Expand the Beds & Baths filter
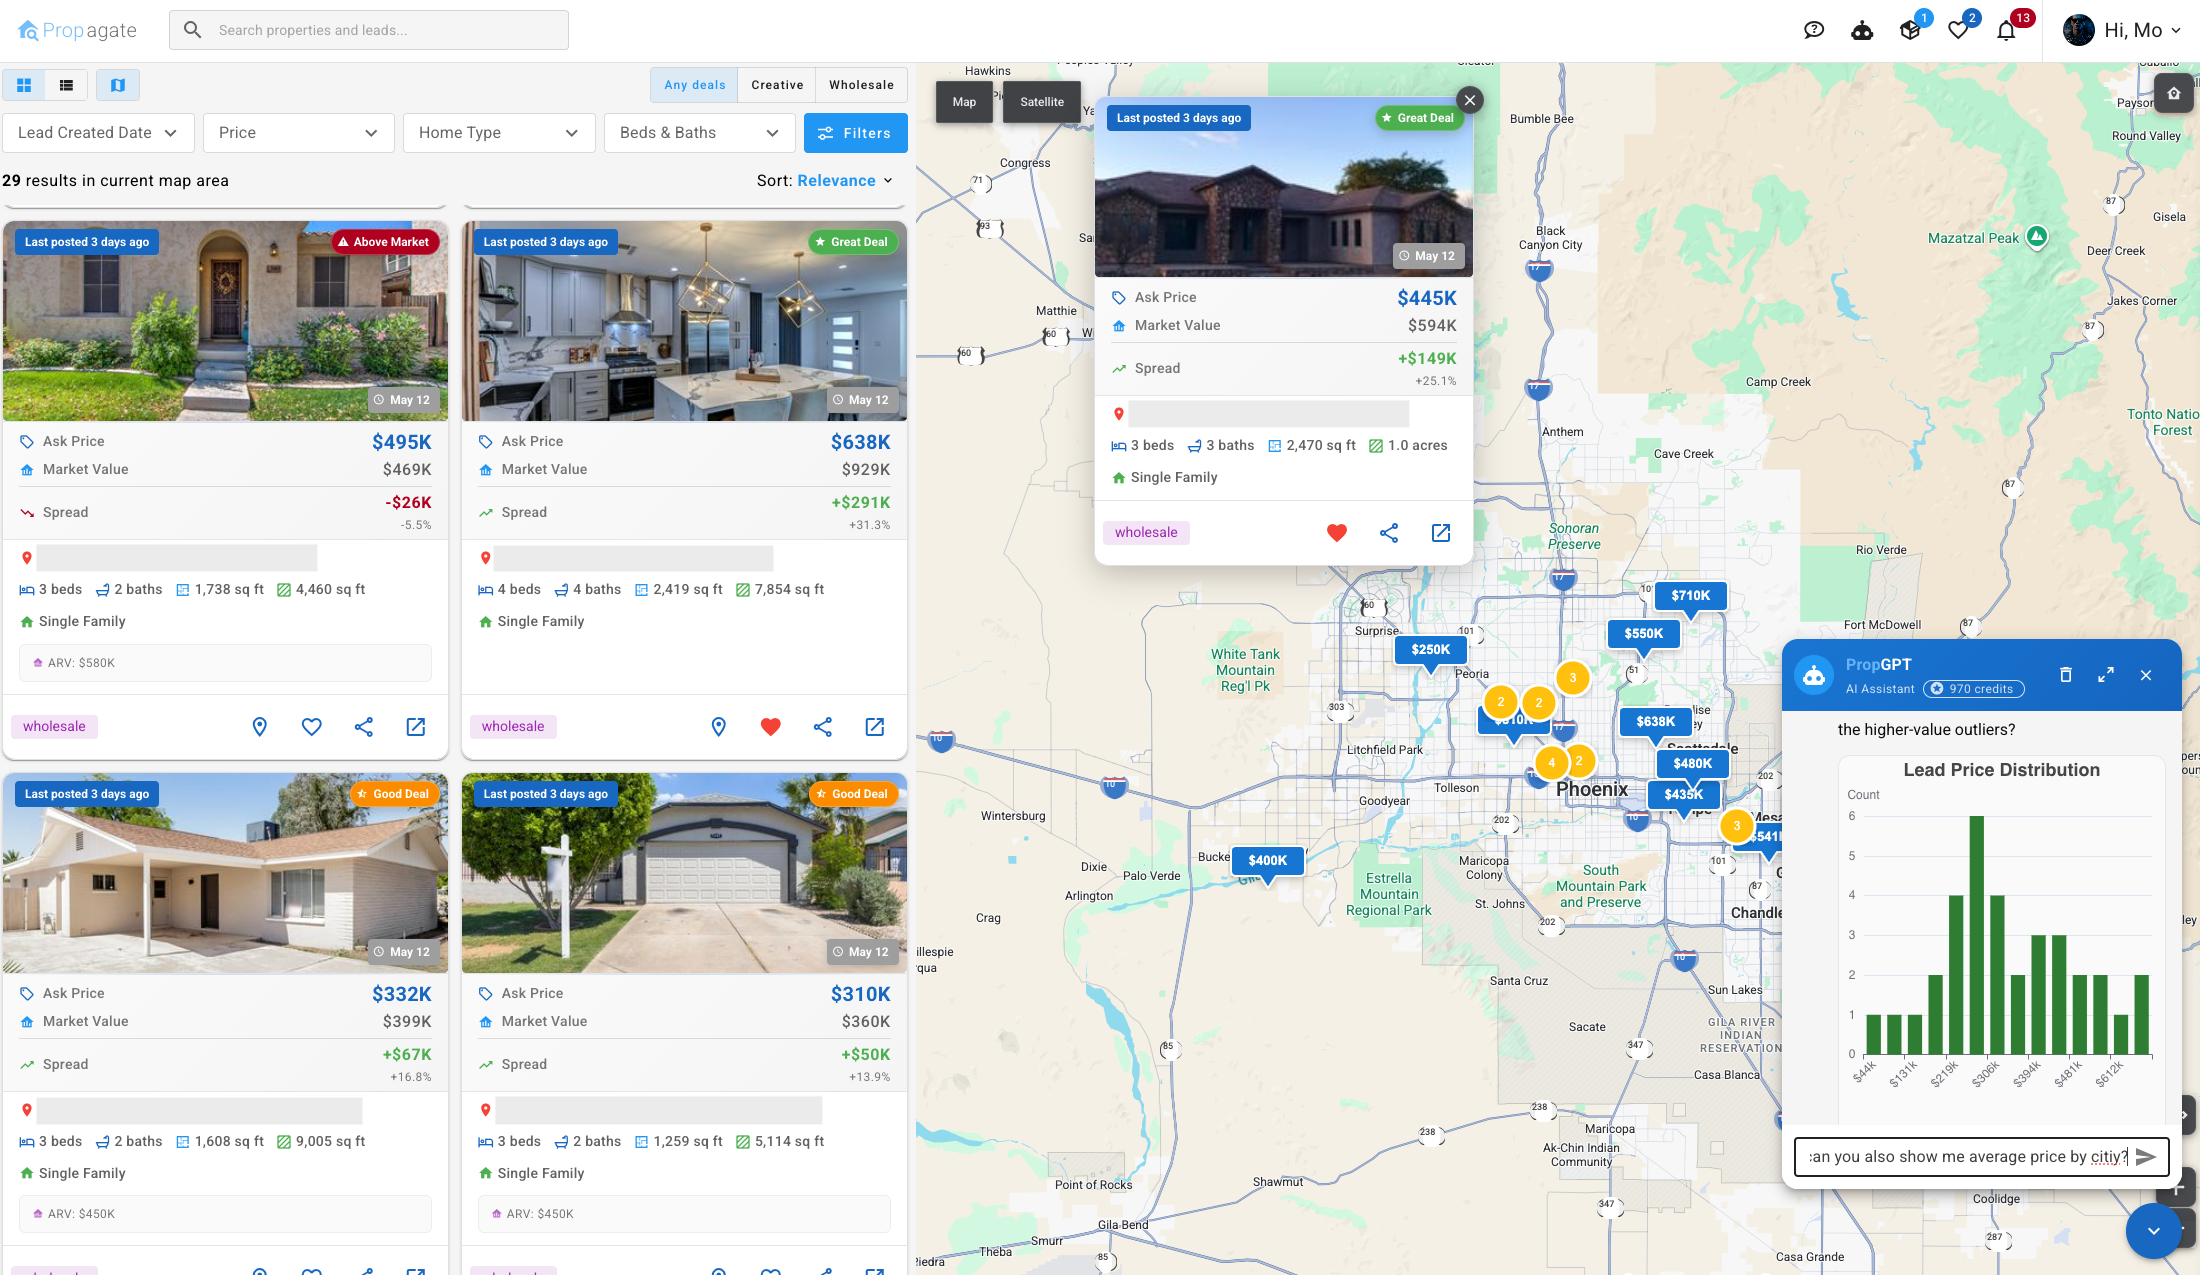 (x=699, y=132)
